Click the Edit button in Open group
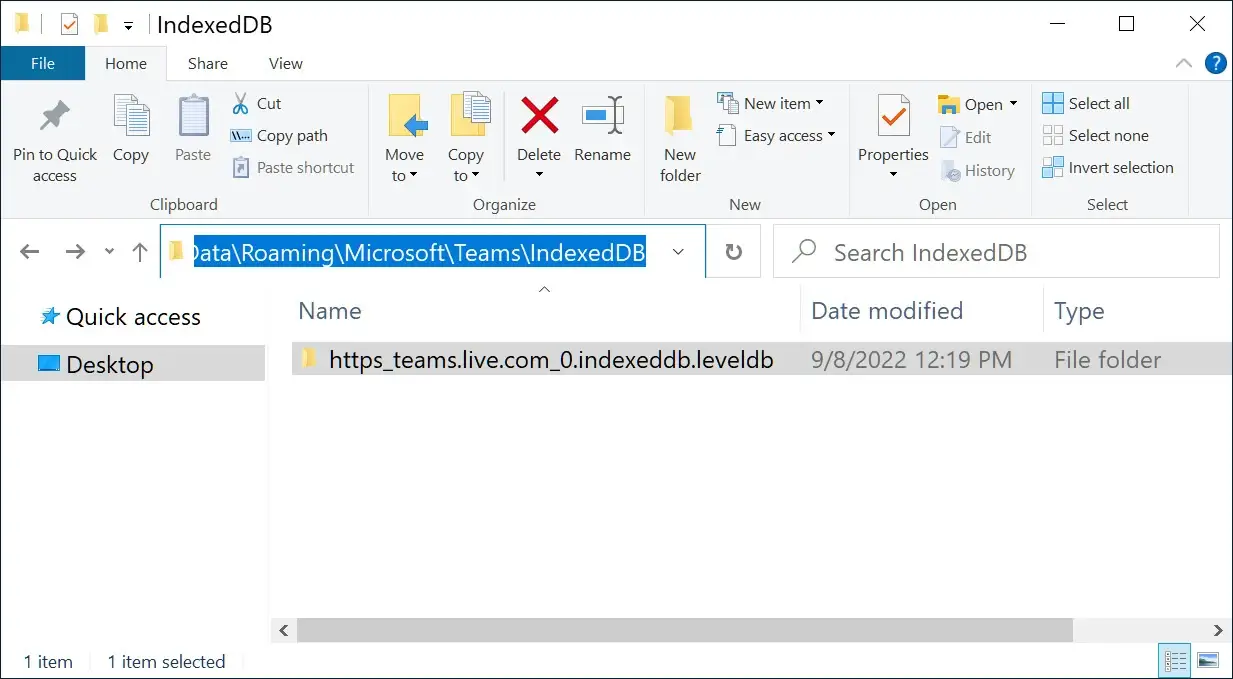This screenshot has width=1233, height=679. [x=965, y=138]
